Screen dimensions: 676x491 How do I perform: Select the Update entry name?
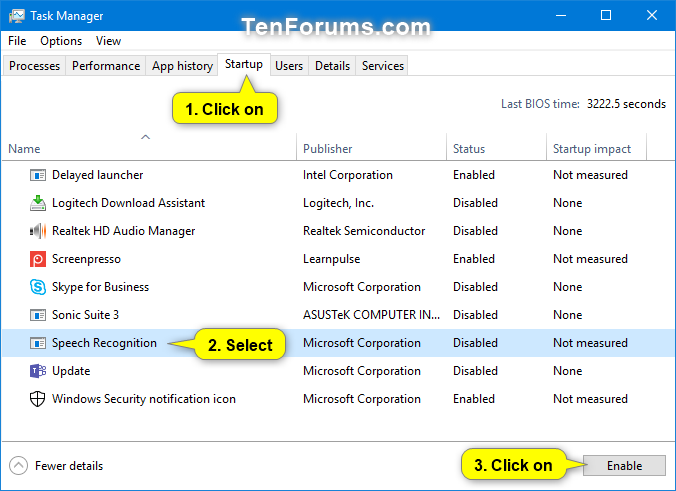point(71,371)
